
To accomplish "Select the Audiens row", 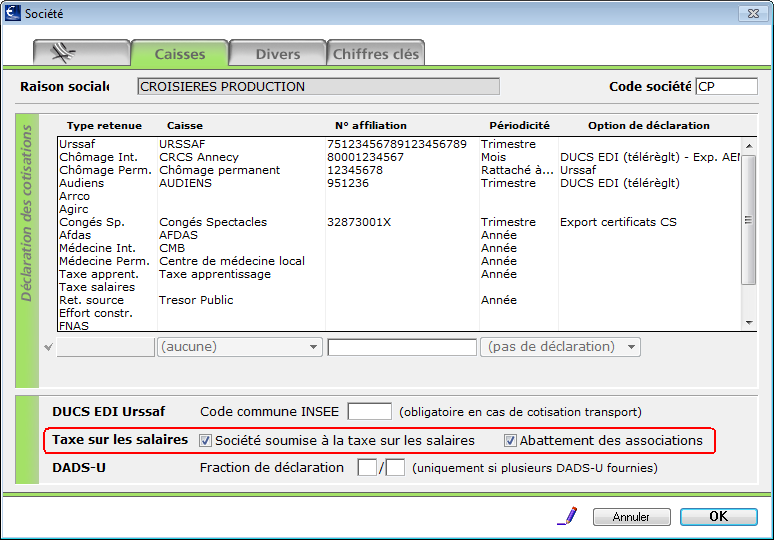I will (x=399, y=183).
